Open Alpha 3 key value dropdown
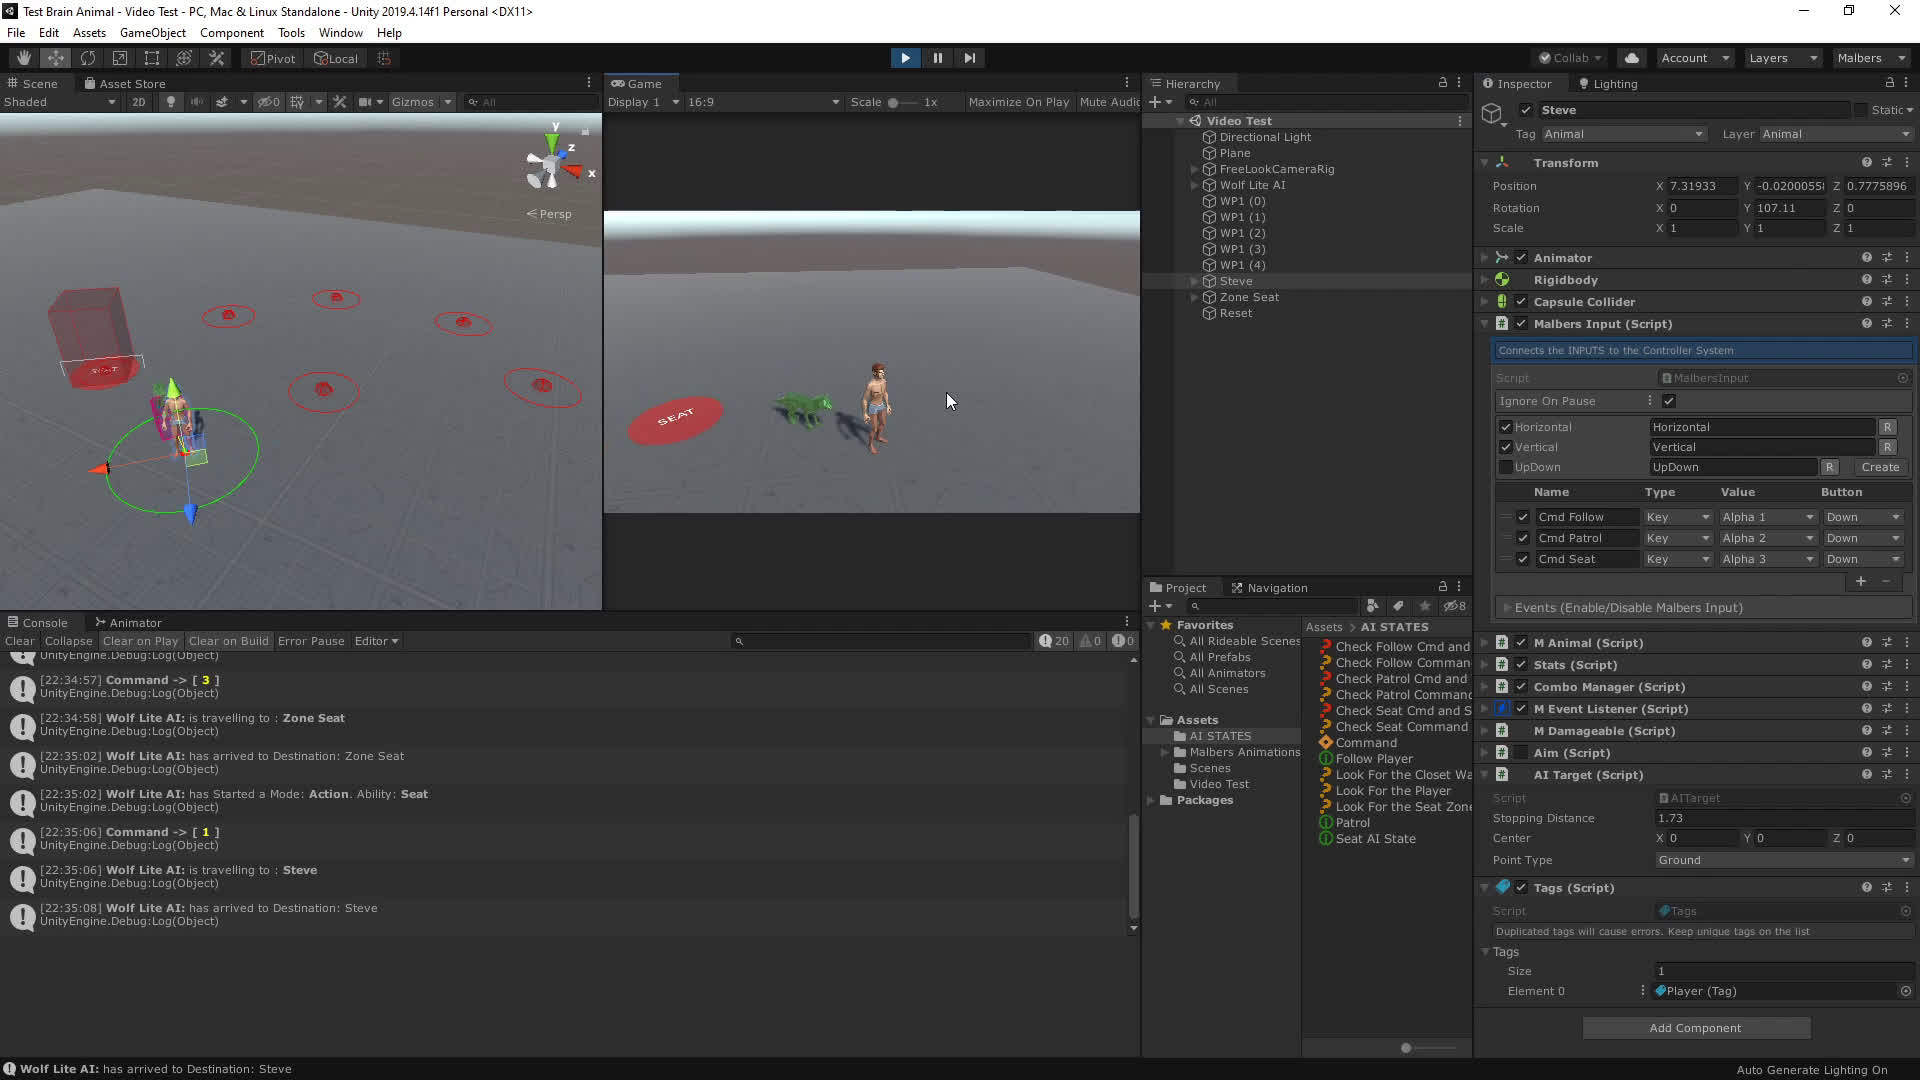Viewport: 1920px width, 1080px height. click(x=1767, y=559)
